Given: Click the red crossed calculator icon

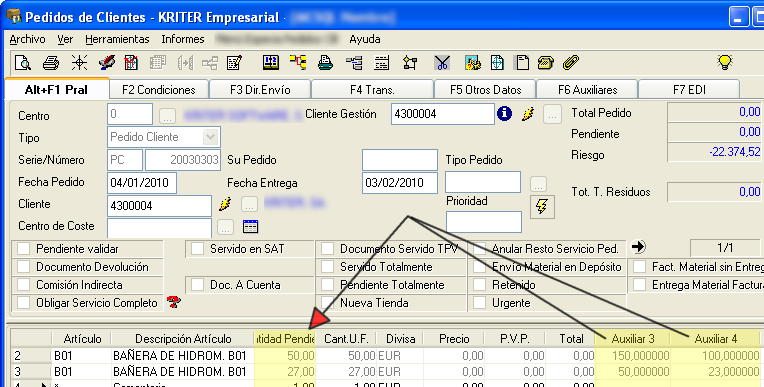Looking at the screenshot, I should coord(131,63).
